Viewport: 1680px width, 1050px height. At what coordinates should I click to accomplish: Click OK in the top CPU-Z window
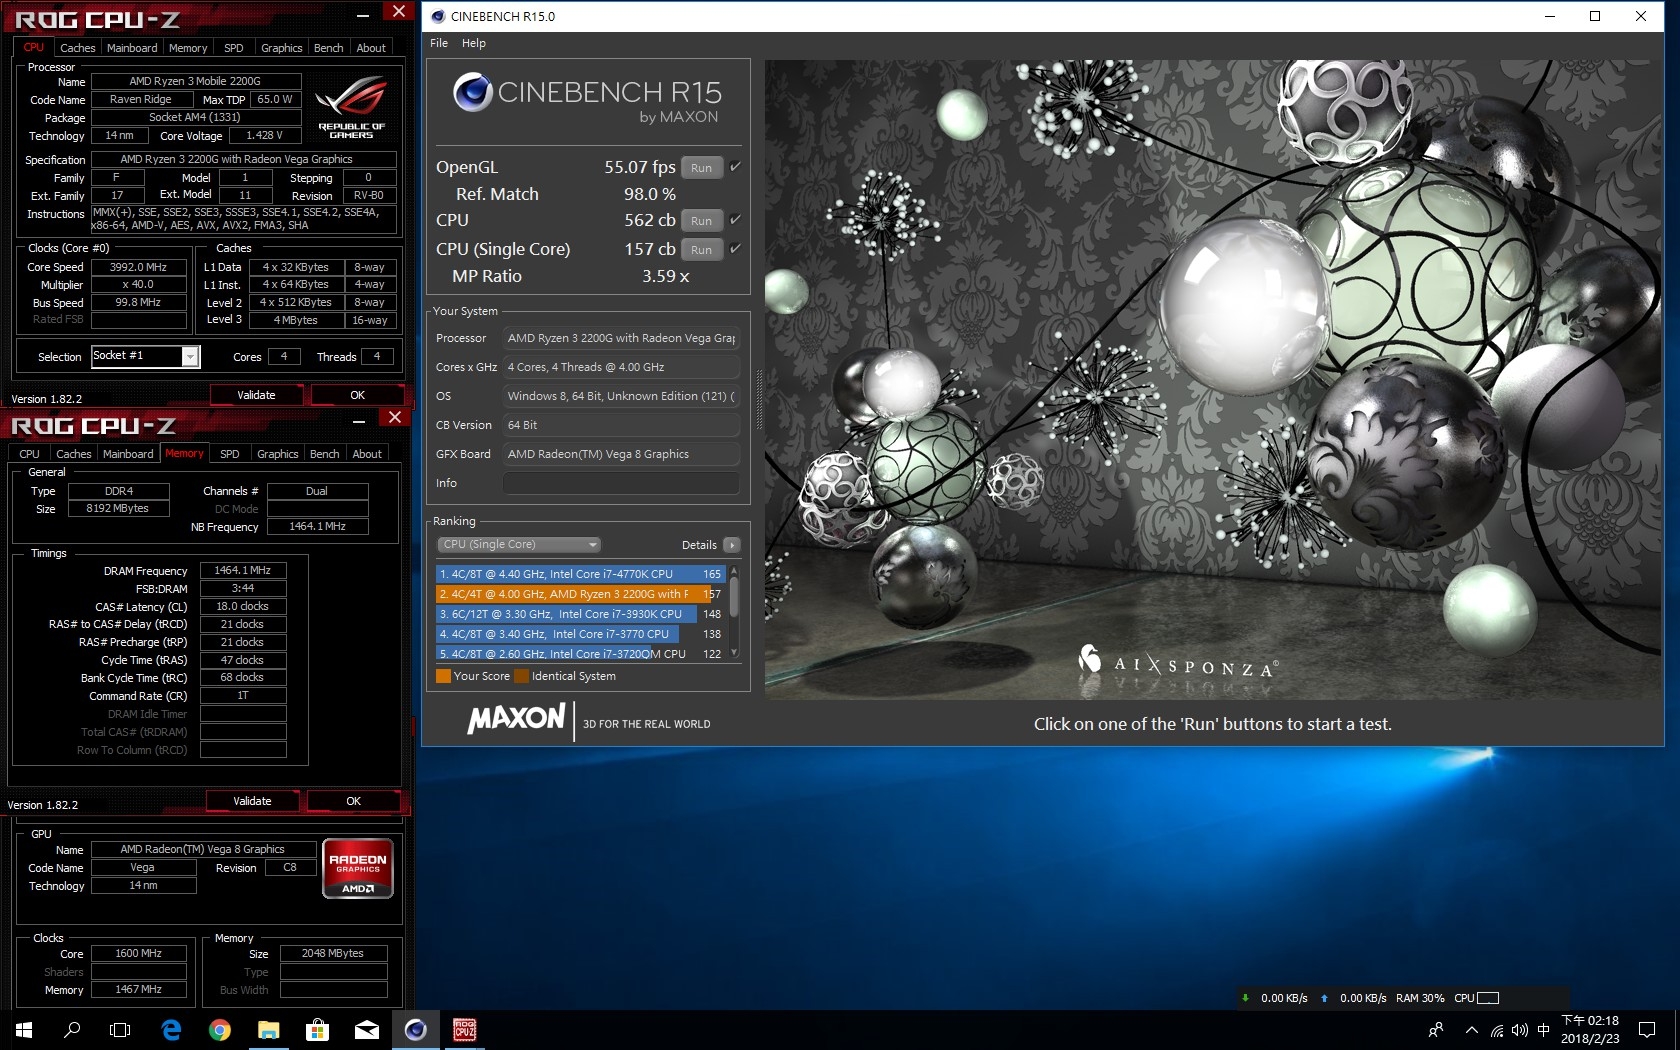(x=357, y=395)
